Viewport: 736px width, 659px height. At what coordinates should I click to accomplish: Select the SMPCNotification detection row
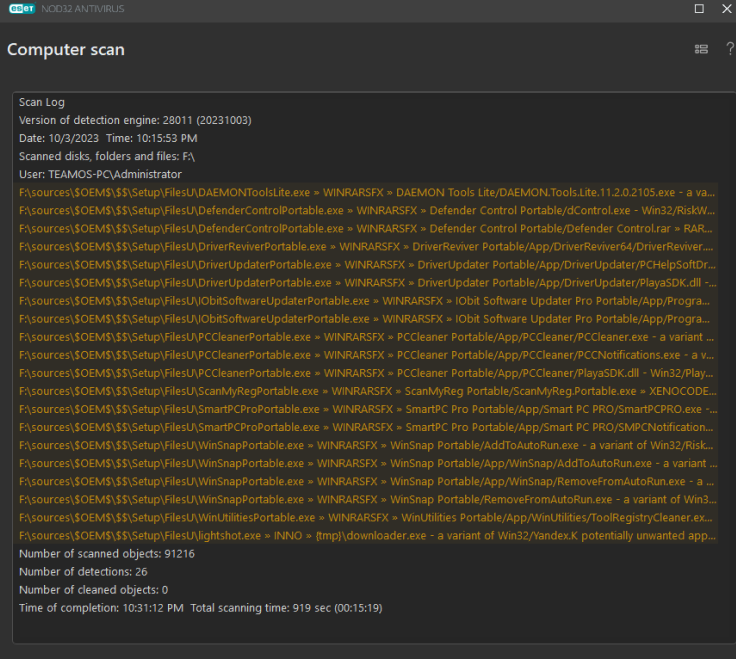[367, 427]
